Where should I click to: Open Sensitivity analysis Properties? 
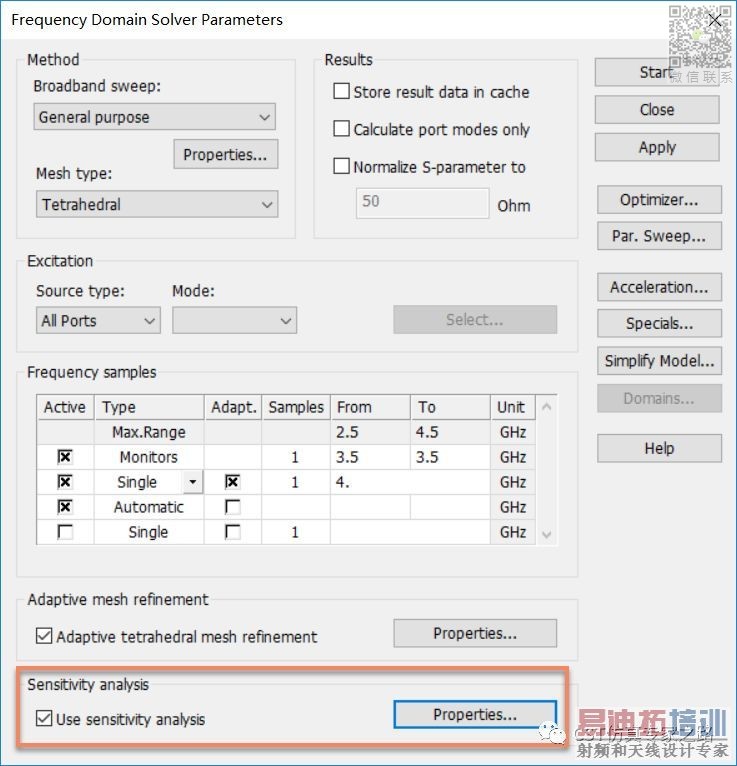tap(475, 714)
